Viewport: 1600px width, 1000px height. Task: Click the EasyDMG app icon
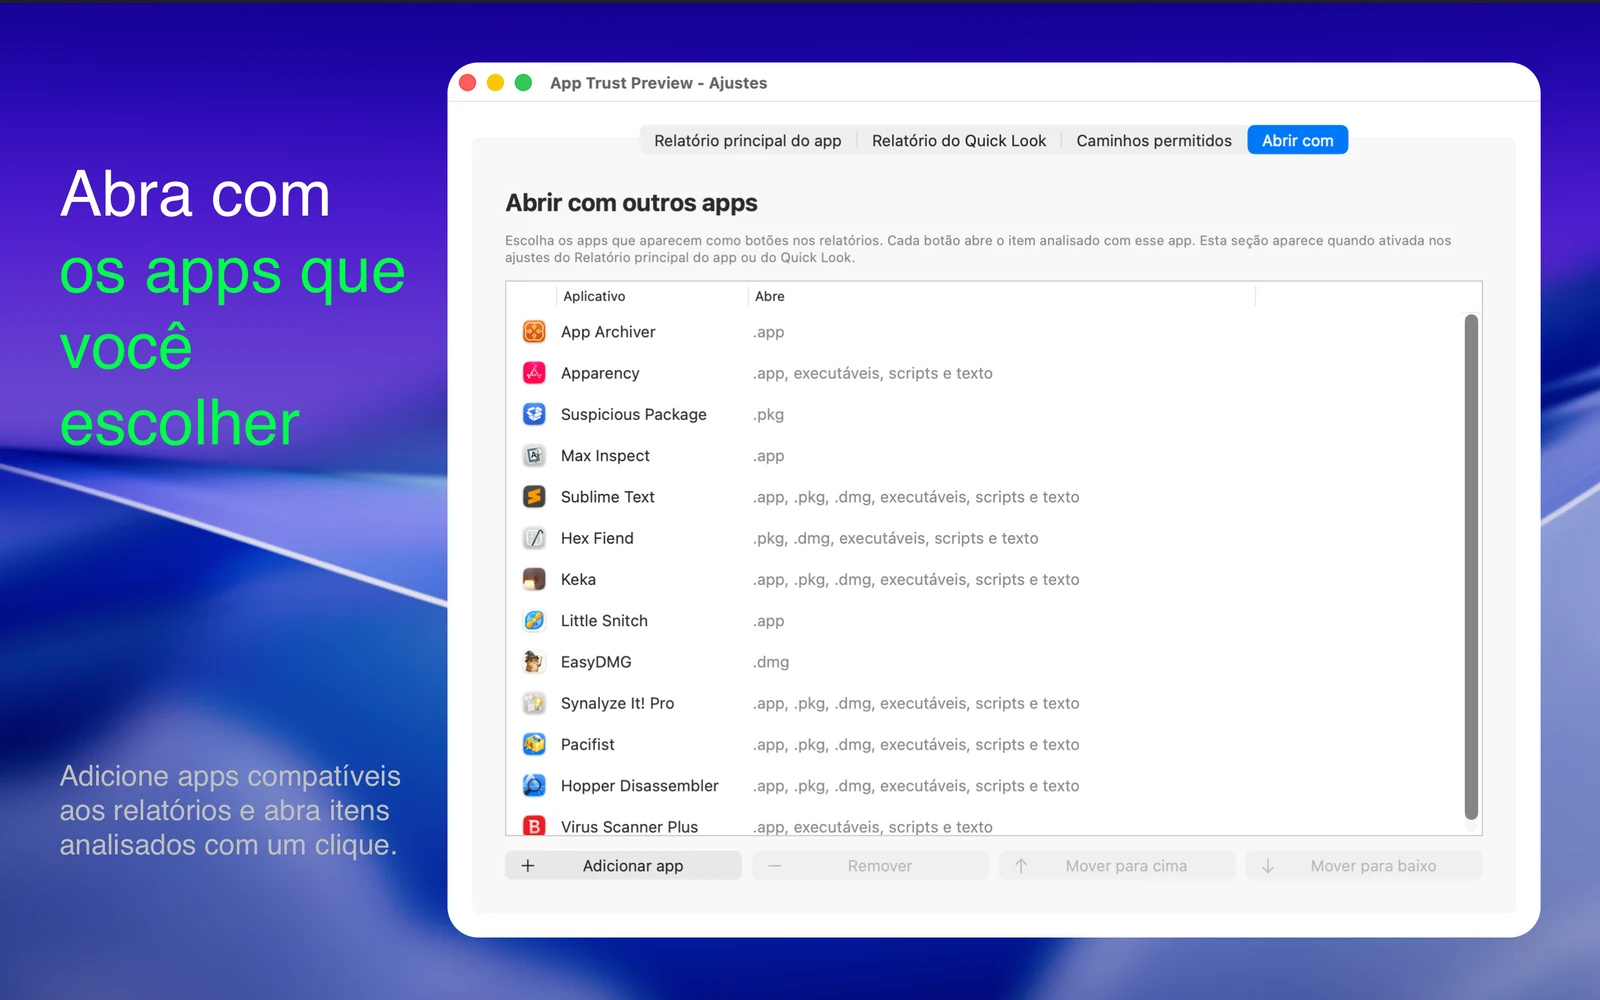point(534,661)
